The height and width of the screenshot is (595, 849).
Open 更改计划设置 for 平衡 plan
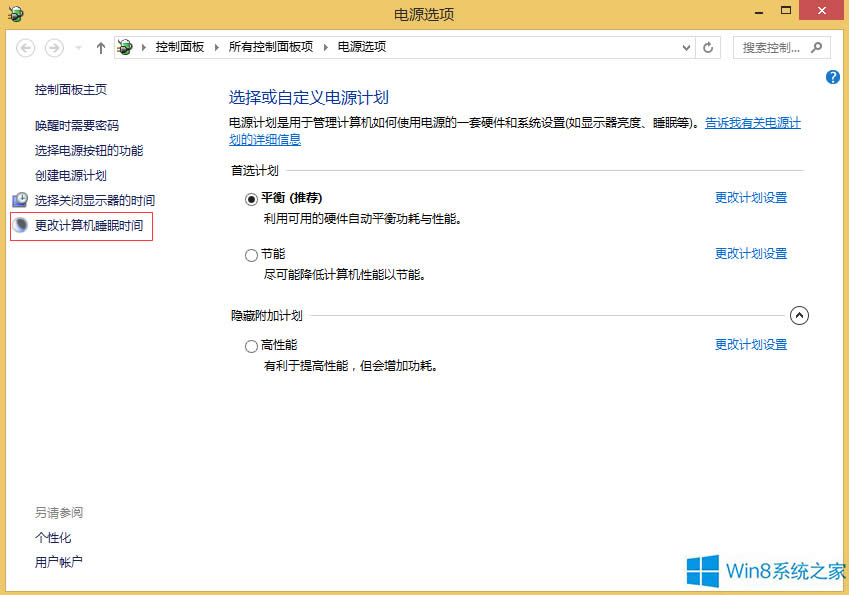751,198
